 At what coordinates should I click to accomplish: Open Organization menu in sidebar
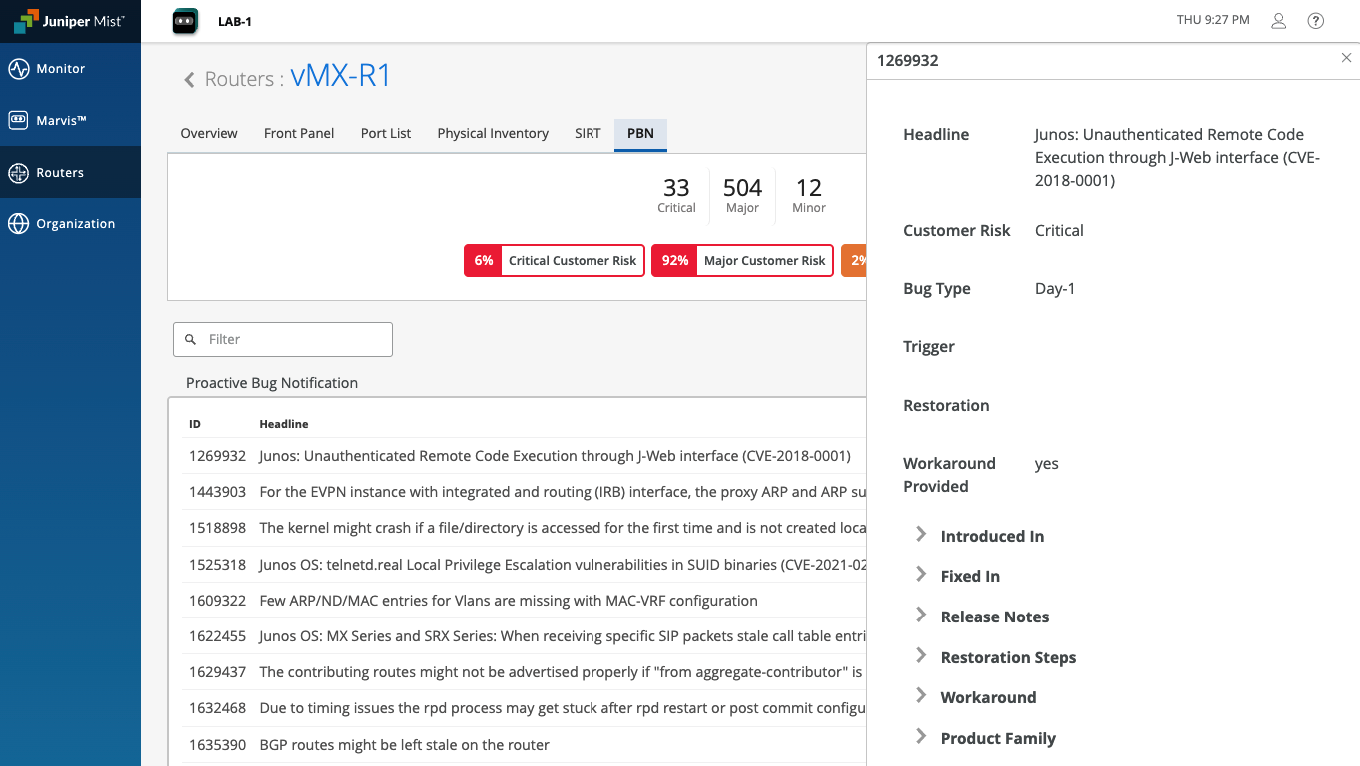[x=75, y=224]
